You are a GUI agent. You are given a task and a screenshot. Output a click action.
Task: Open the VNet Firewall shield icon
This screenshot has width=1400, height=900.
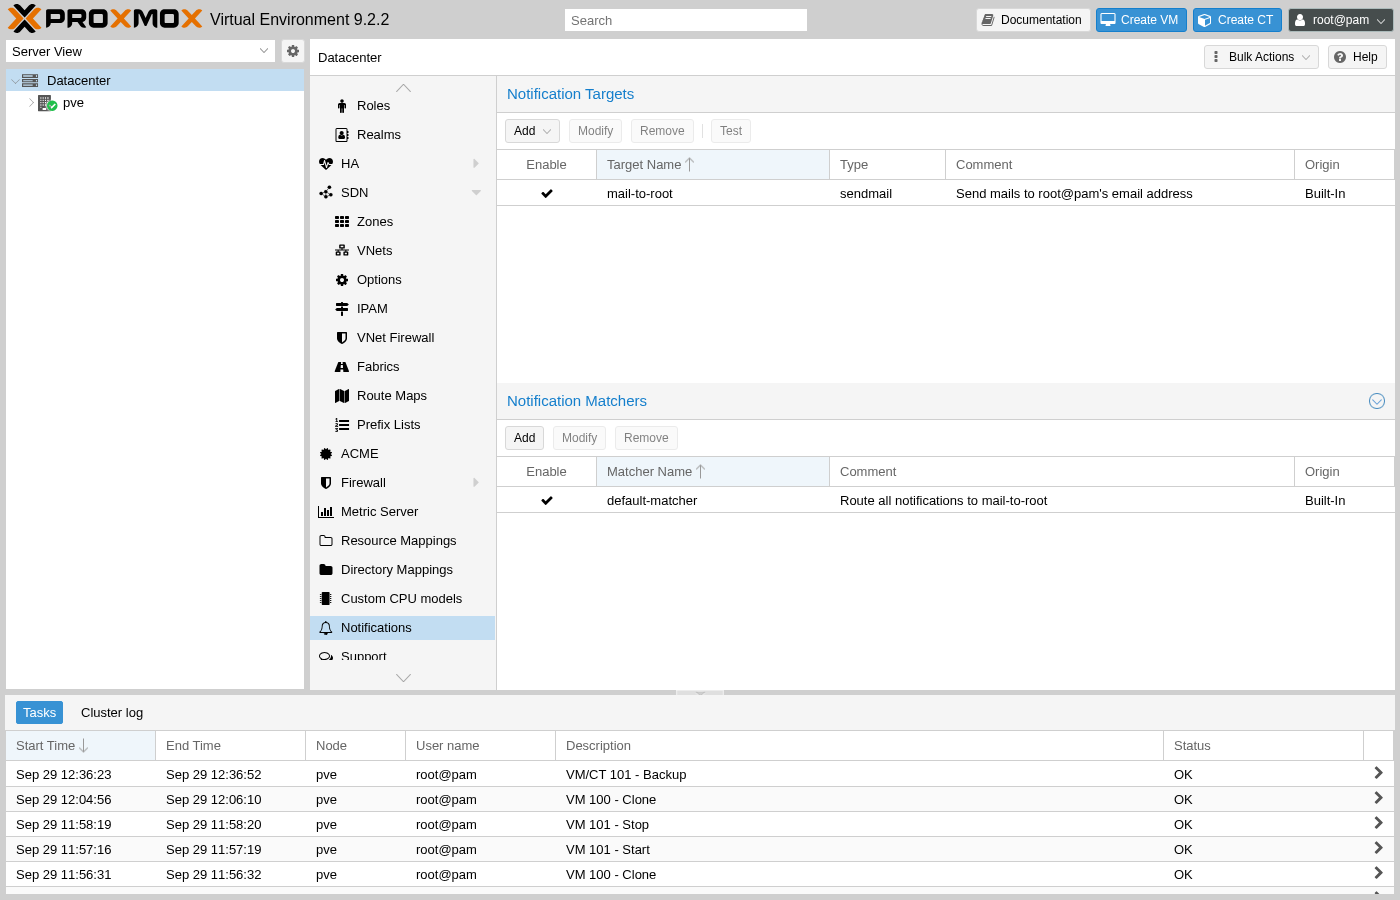(342, 338)
